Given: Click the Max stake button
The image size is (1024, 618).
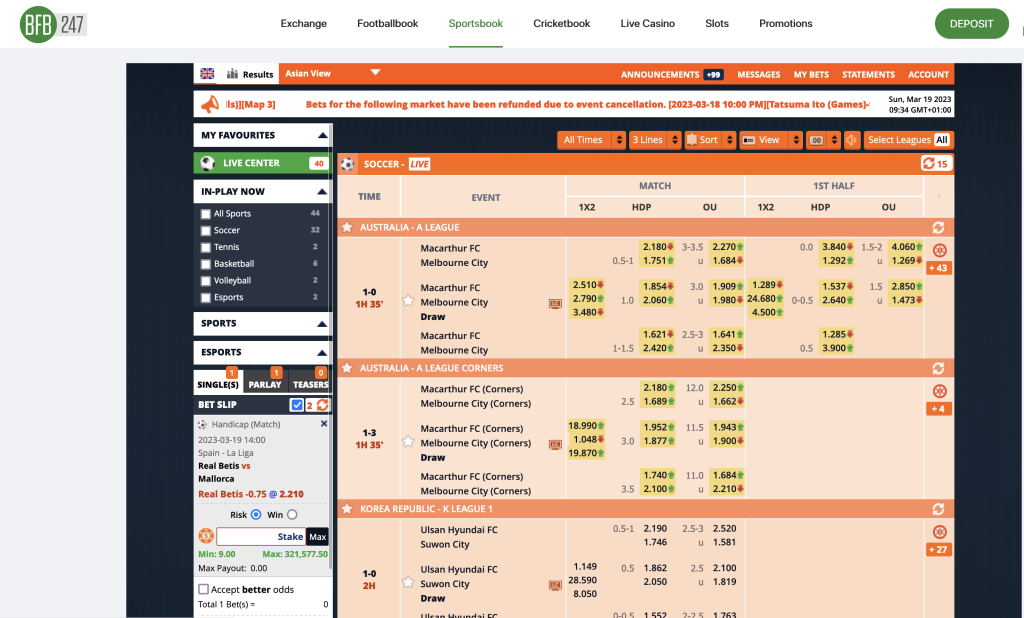Looking at the screenshot, I should pos(317,536).
